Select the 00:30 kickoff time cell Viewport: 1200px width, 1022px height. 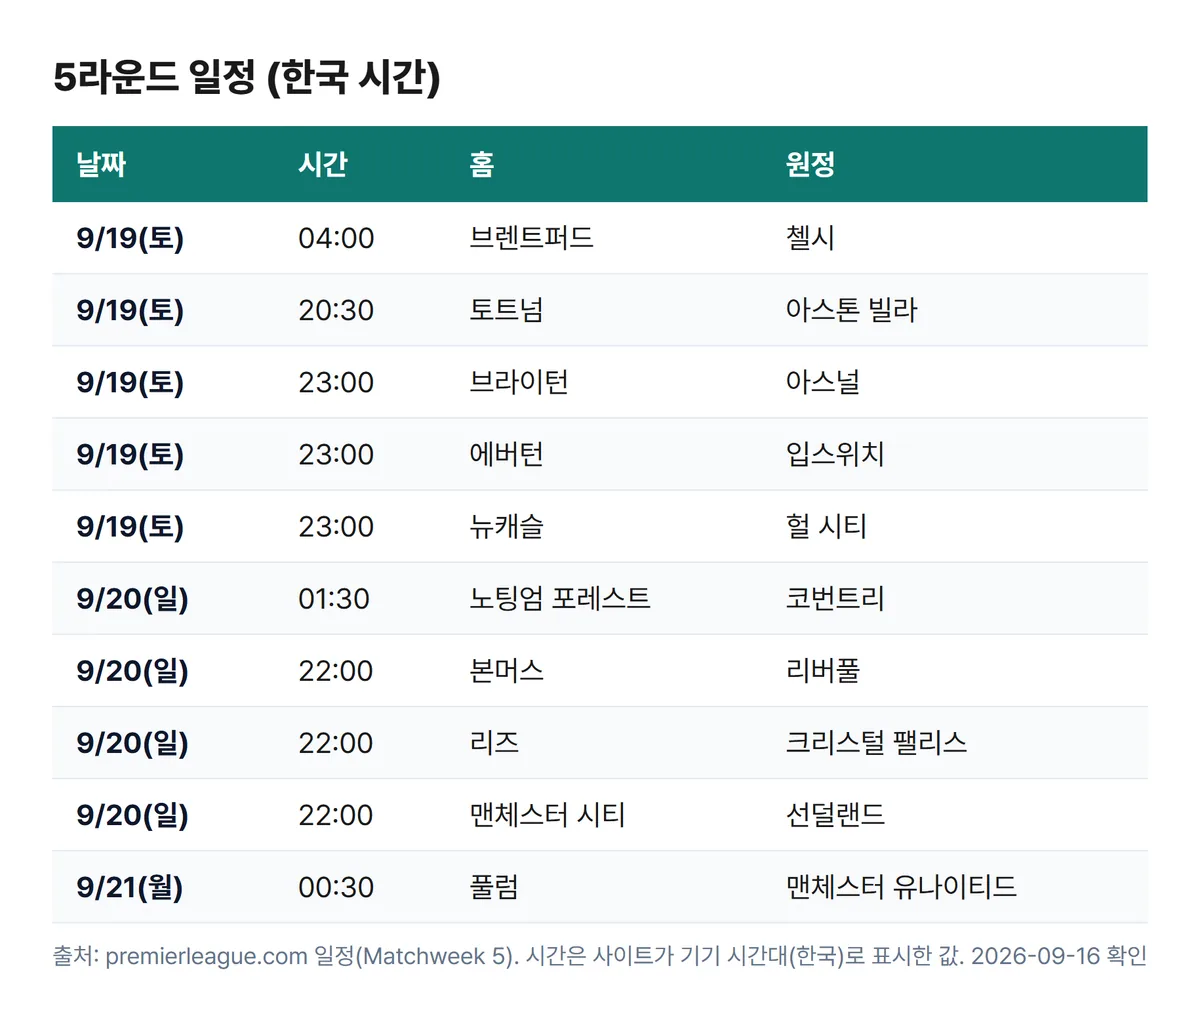[336, 886]
